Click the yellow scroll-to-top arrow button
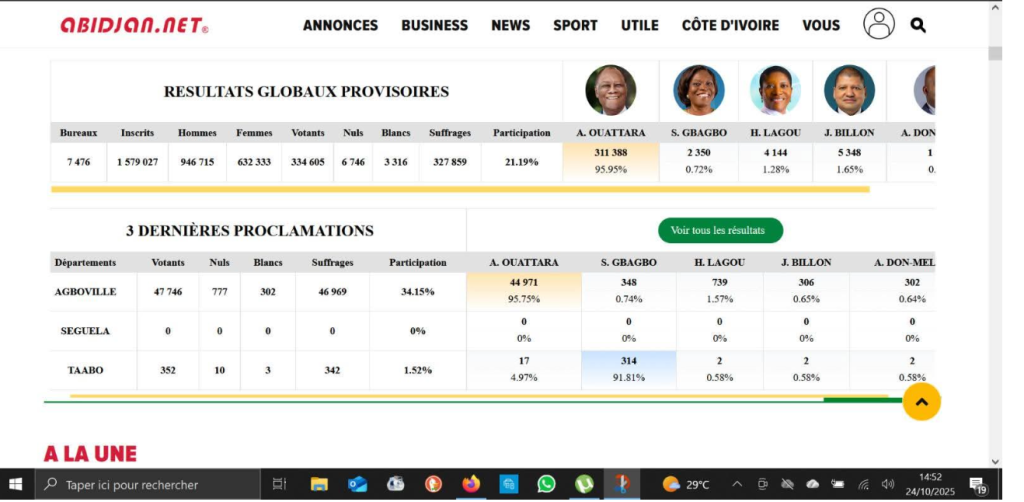Screen dimensions: 1024x502 921,402
